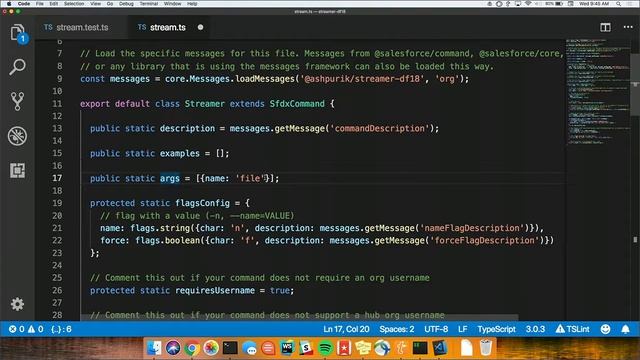Open the Debug view in activity bar
640x360 pixels.
pyautogui.click(x=18, y=136)
